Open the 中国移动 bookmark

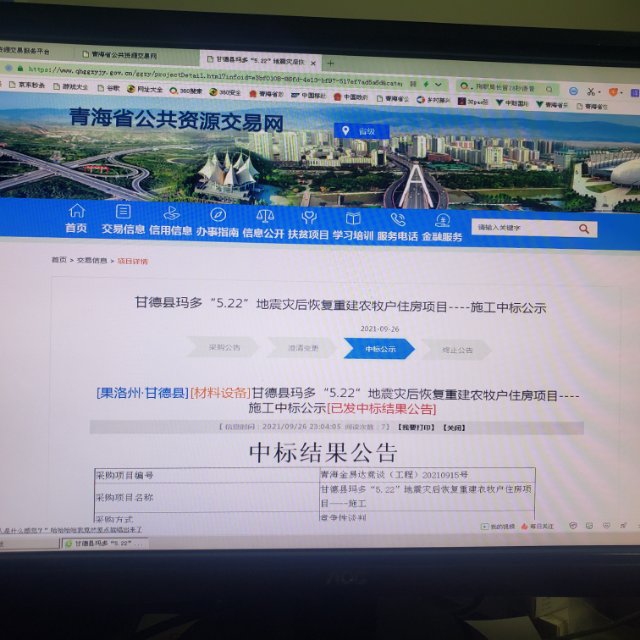coord(309,95)
